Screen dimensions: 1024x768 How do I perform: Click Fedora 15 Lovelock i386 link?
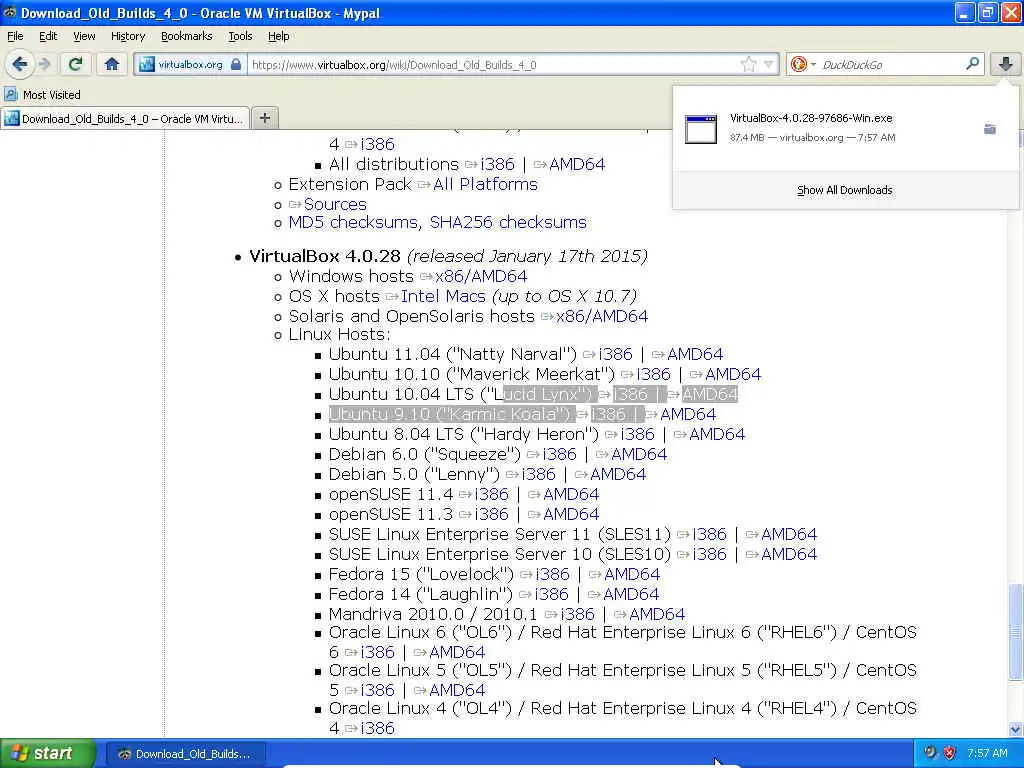pyautogui.click(x=552, y=574)
